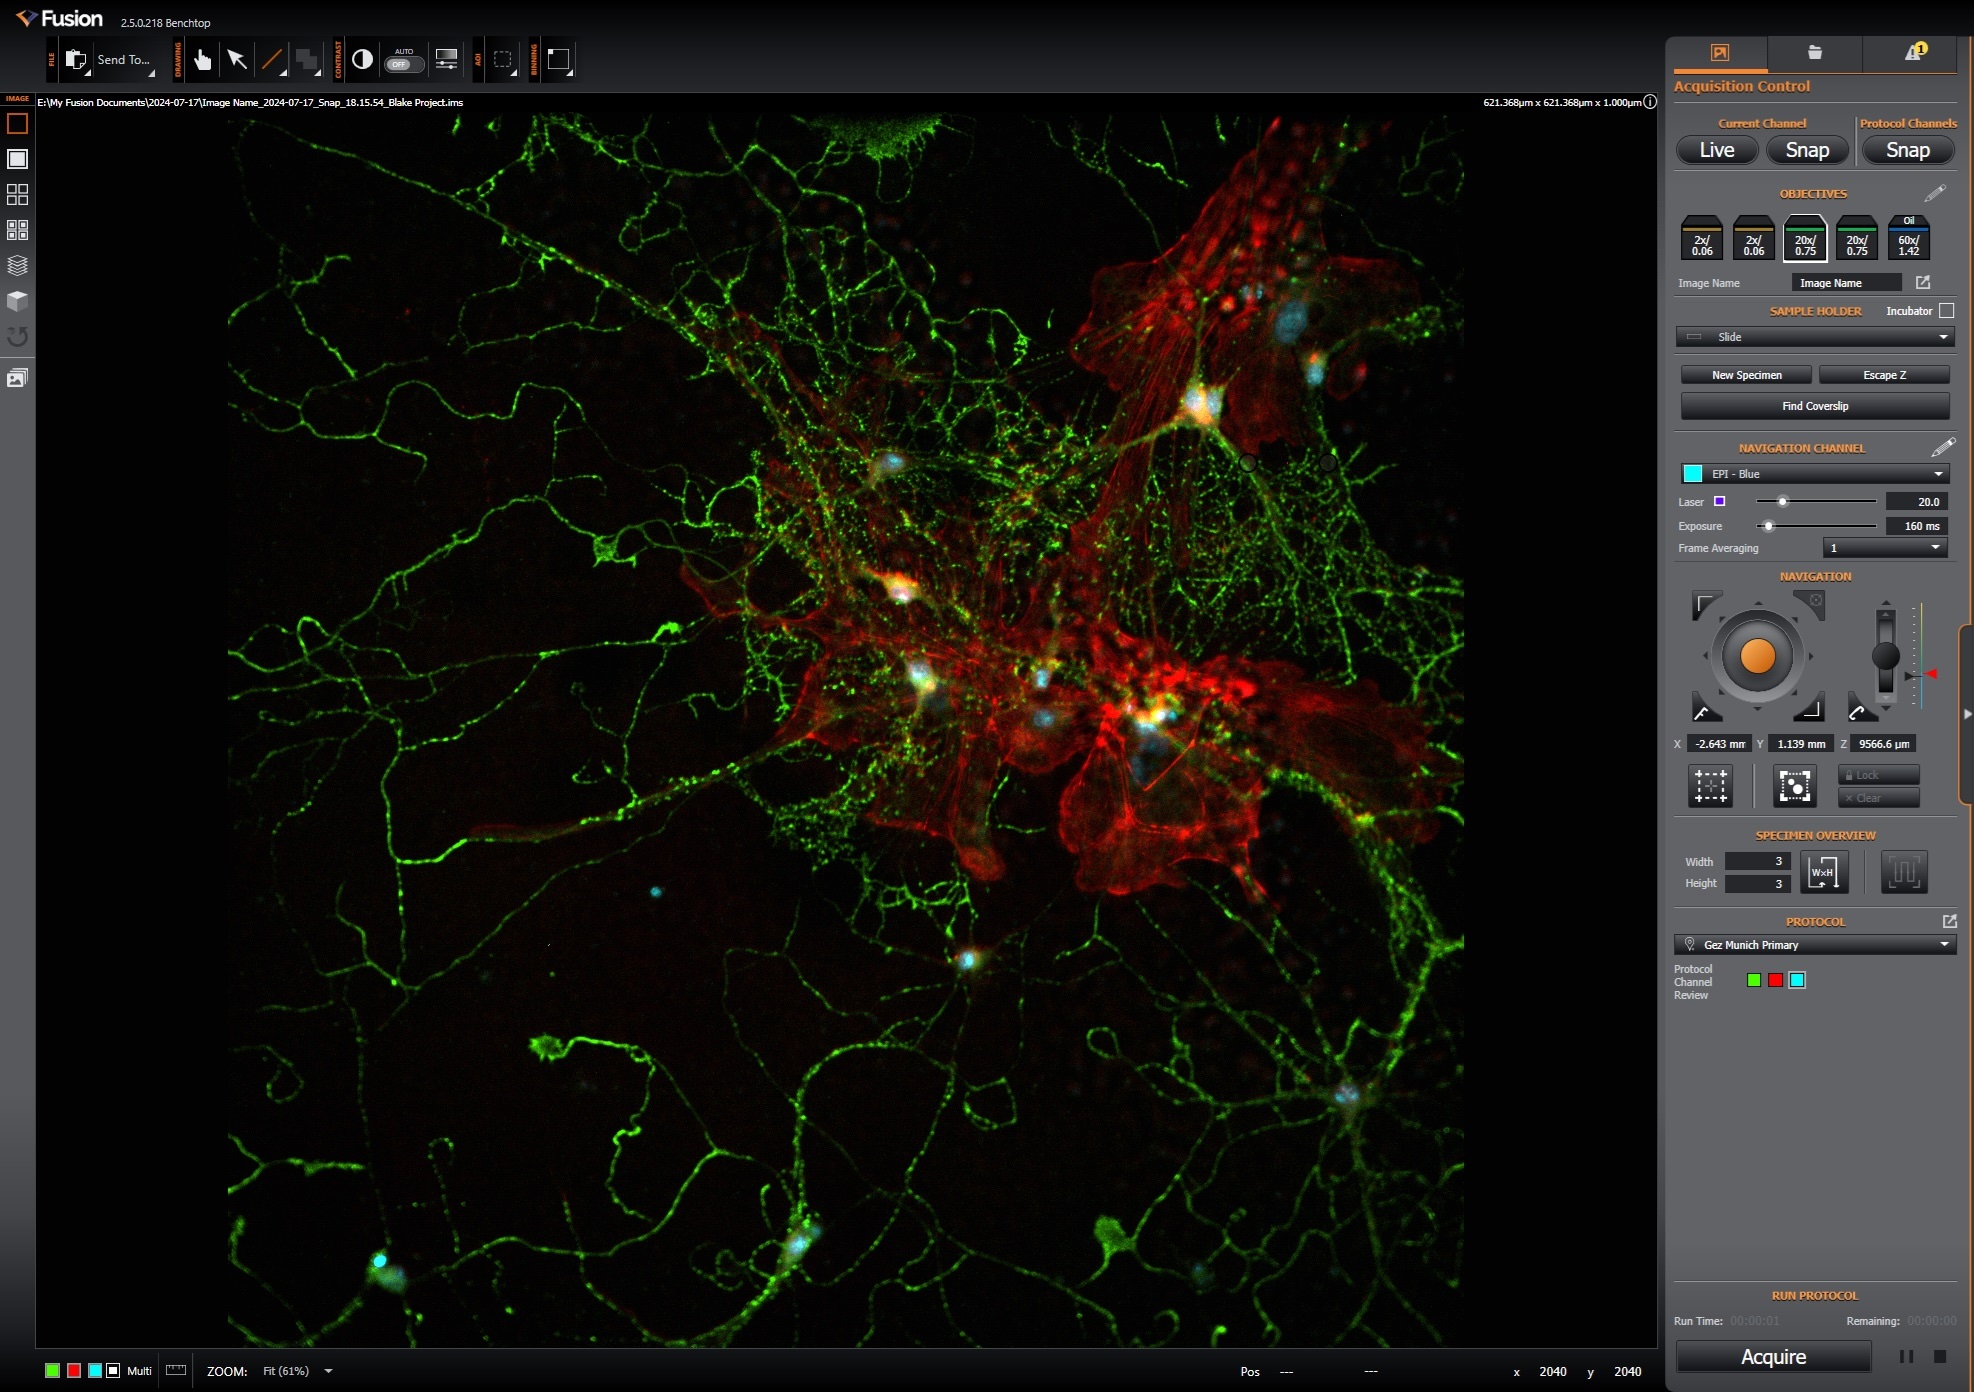Open the histogram contrast sliders panel

coord(446,60)
